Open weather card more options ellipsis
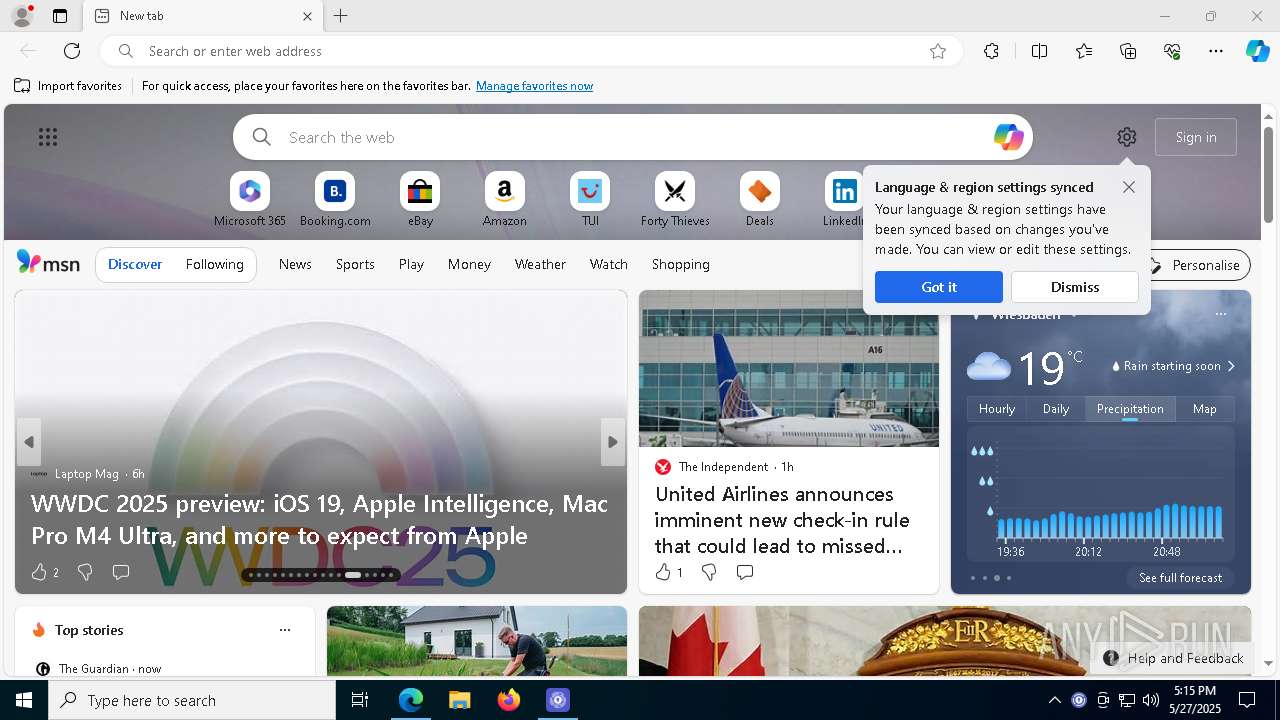 coord(1220,314)
